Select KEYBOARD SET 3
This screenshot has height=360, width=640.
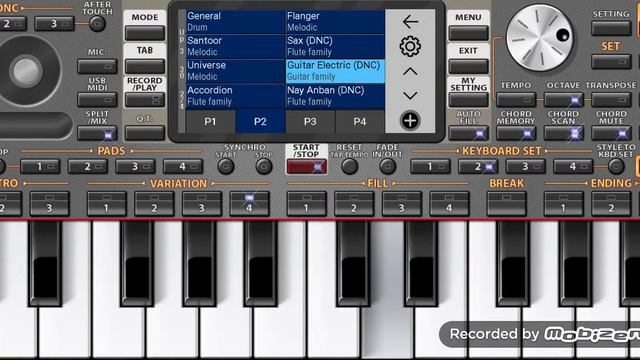526,167
